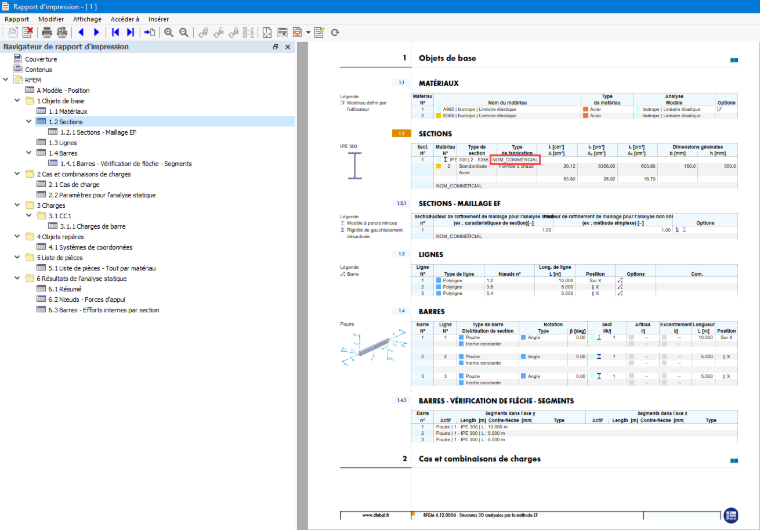Select 6.1 Résumé in the tree
The image size is (760, 530).
(65, 289)
